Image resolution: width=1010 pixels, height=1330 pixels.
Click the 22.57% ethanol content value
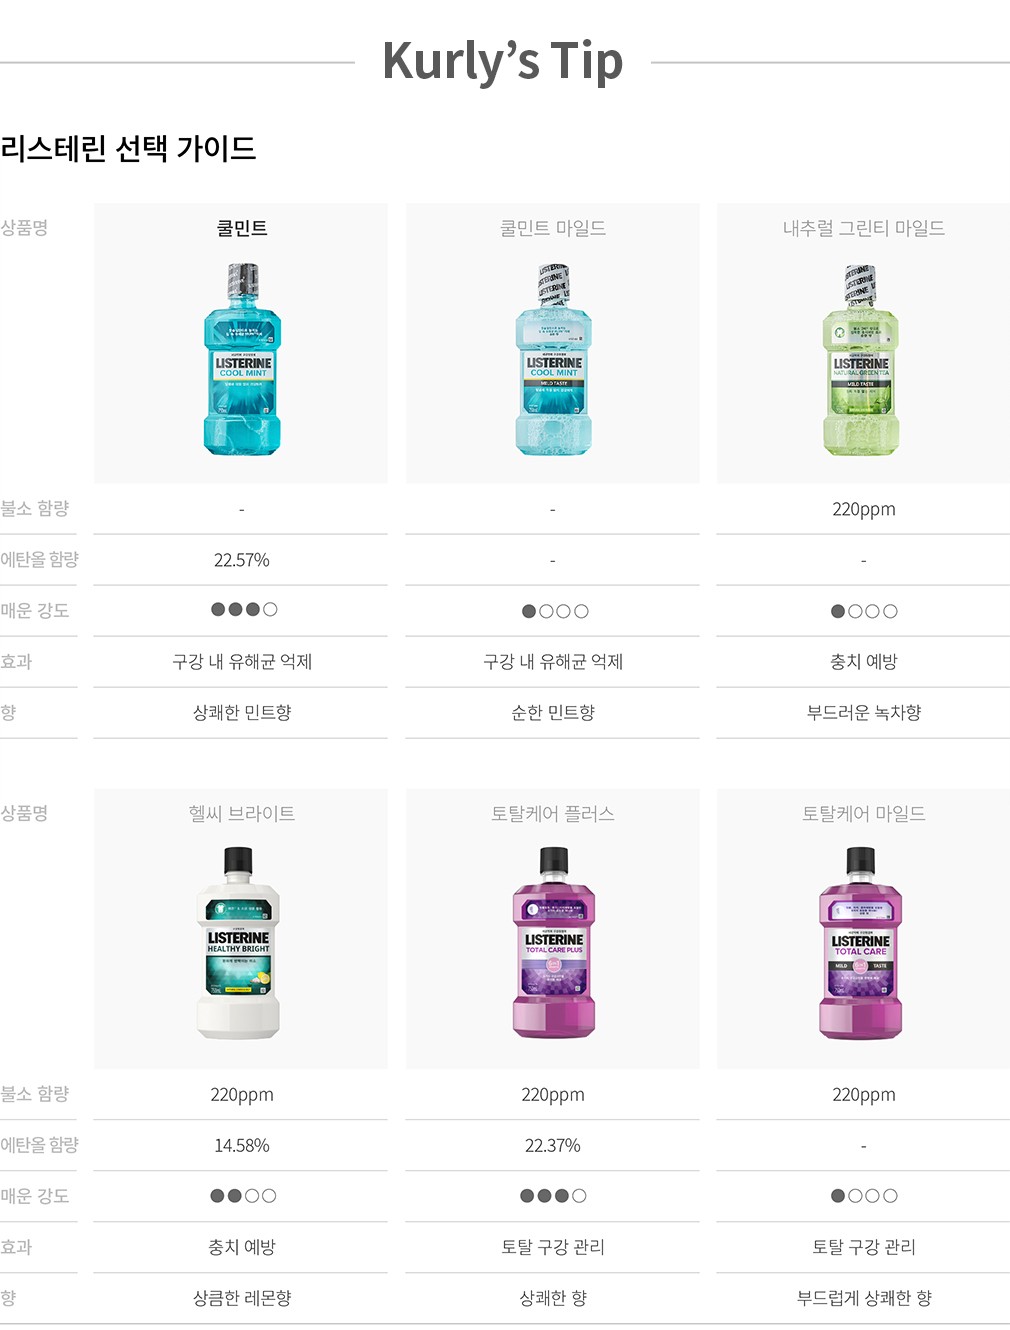242,560
